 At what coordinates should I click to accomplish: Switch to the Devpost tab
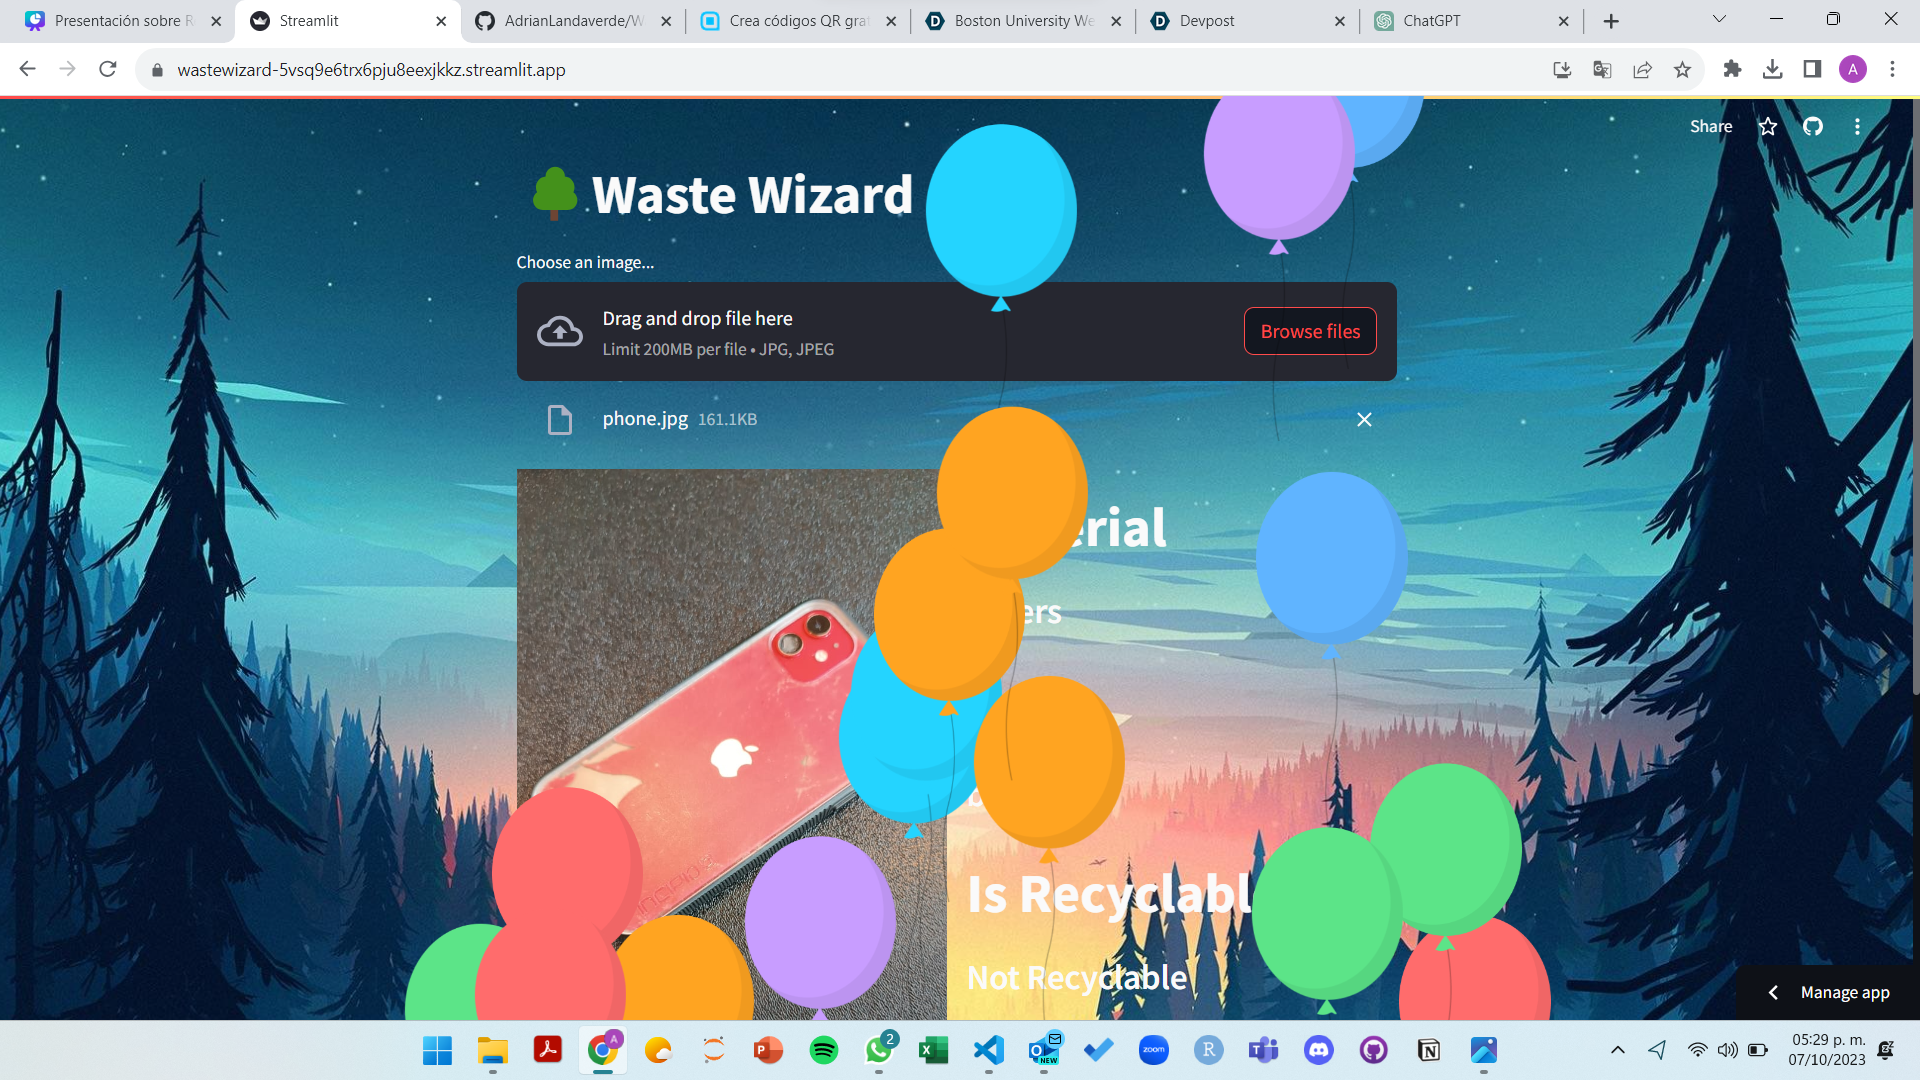pyautogui.click(x=1206, y=21)
